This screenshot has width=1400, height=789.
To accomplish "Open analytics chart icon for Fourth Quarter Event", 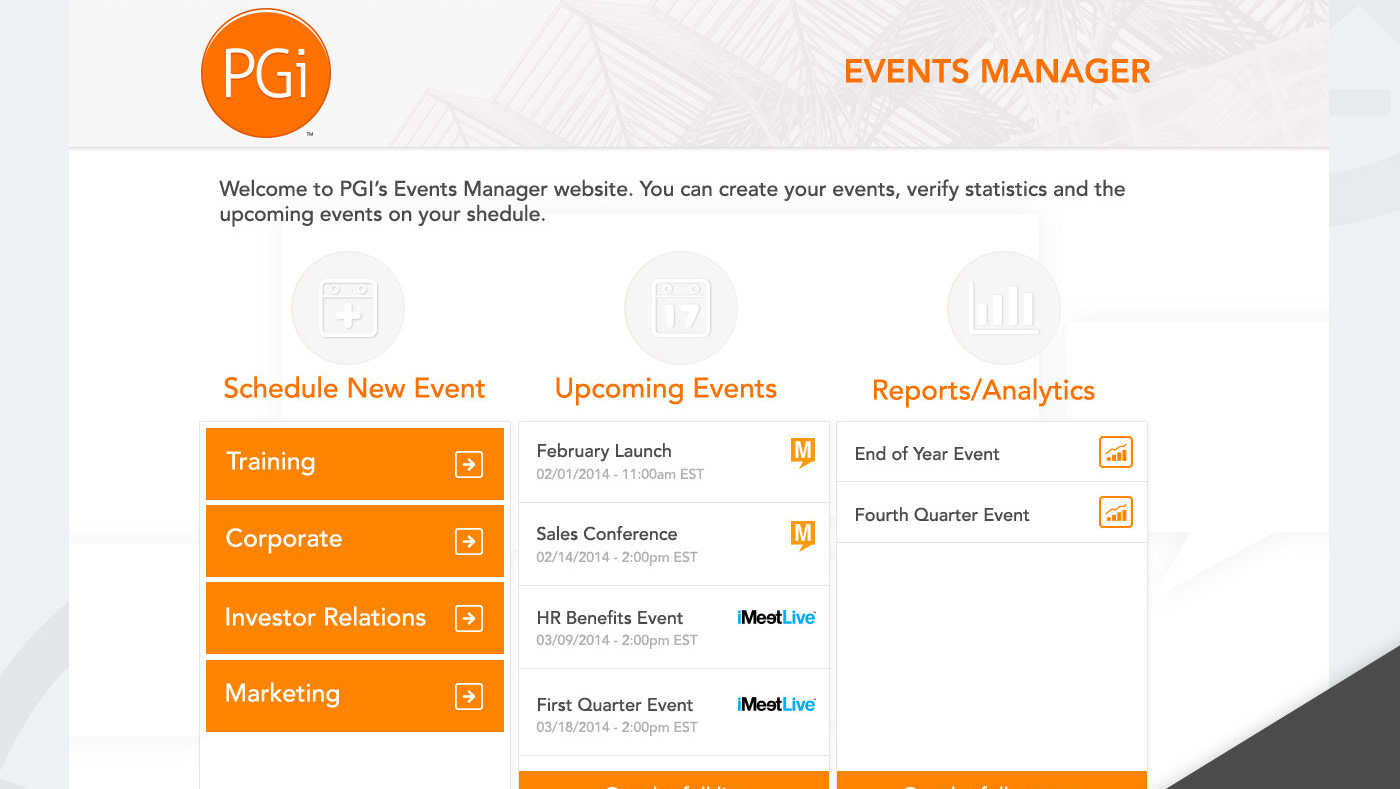I will 1116,512.
